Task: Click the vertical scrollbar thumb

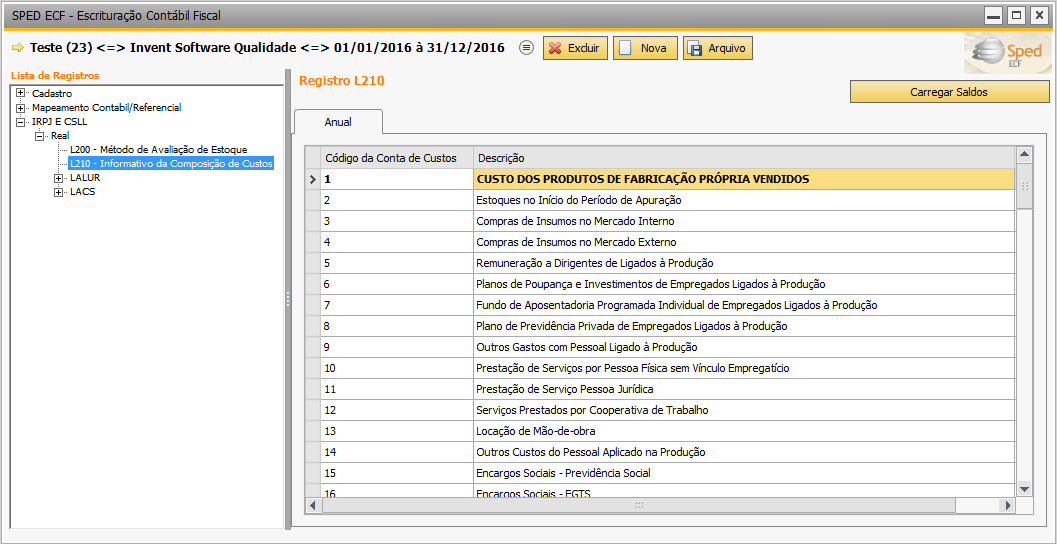Action: point(1024,186)
